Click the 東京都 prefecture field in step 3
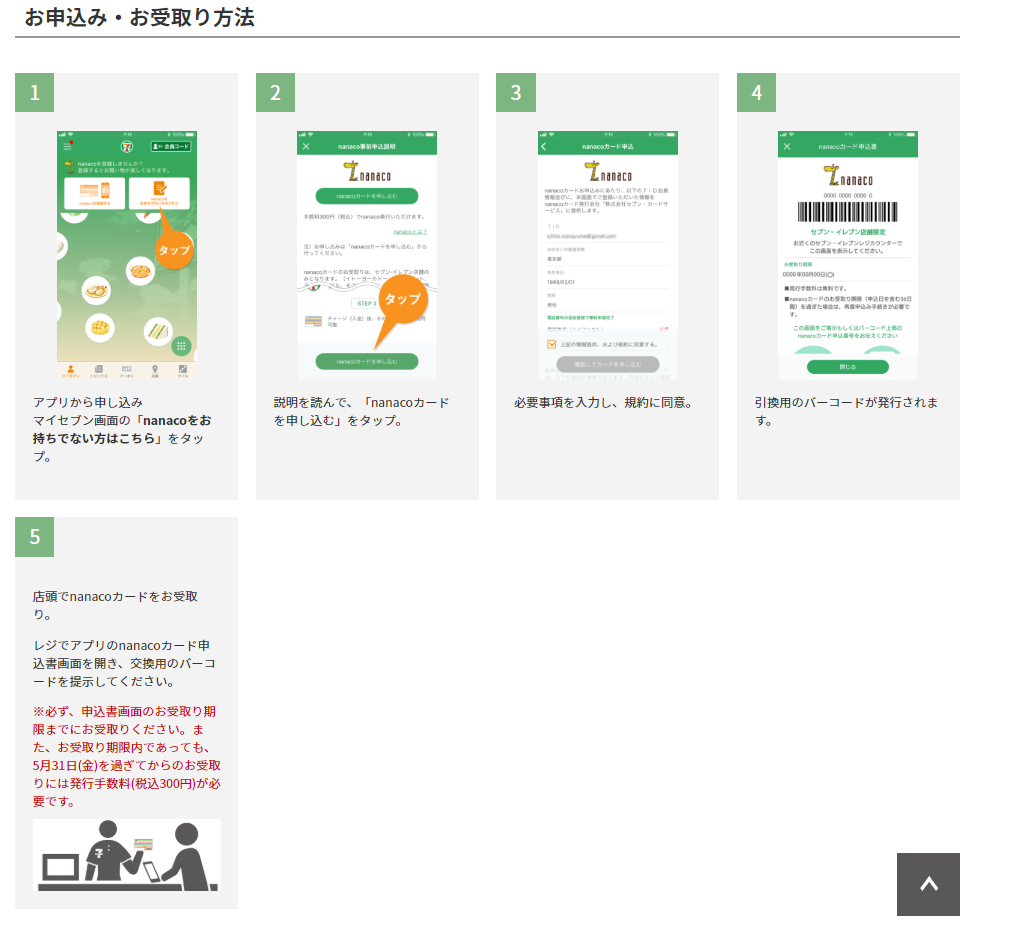Screen dimensions: 1032x940 [x=607, y=259]
